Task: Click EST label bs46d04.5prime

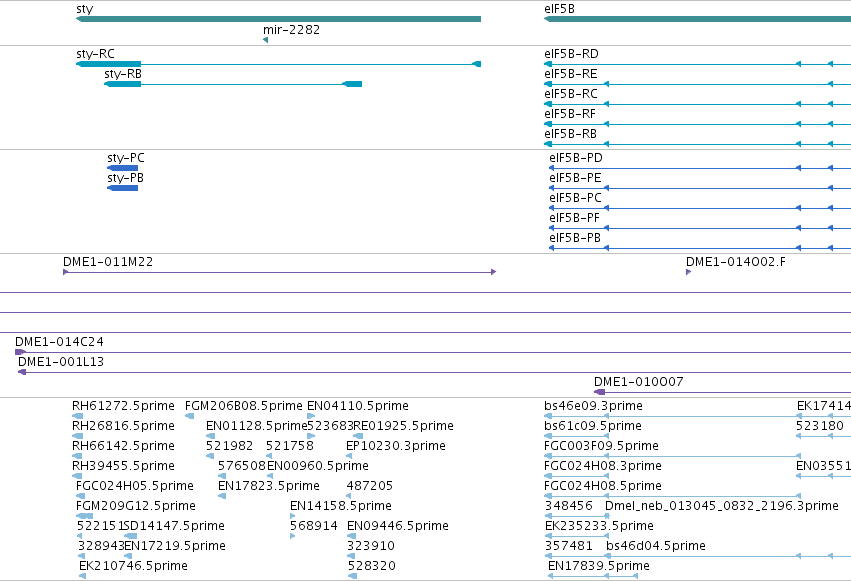Action: pos(656,546)
